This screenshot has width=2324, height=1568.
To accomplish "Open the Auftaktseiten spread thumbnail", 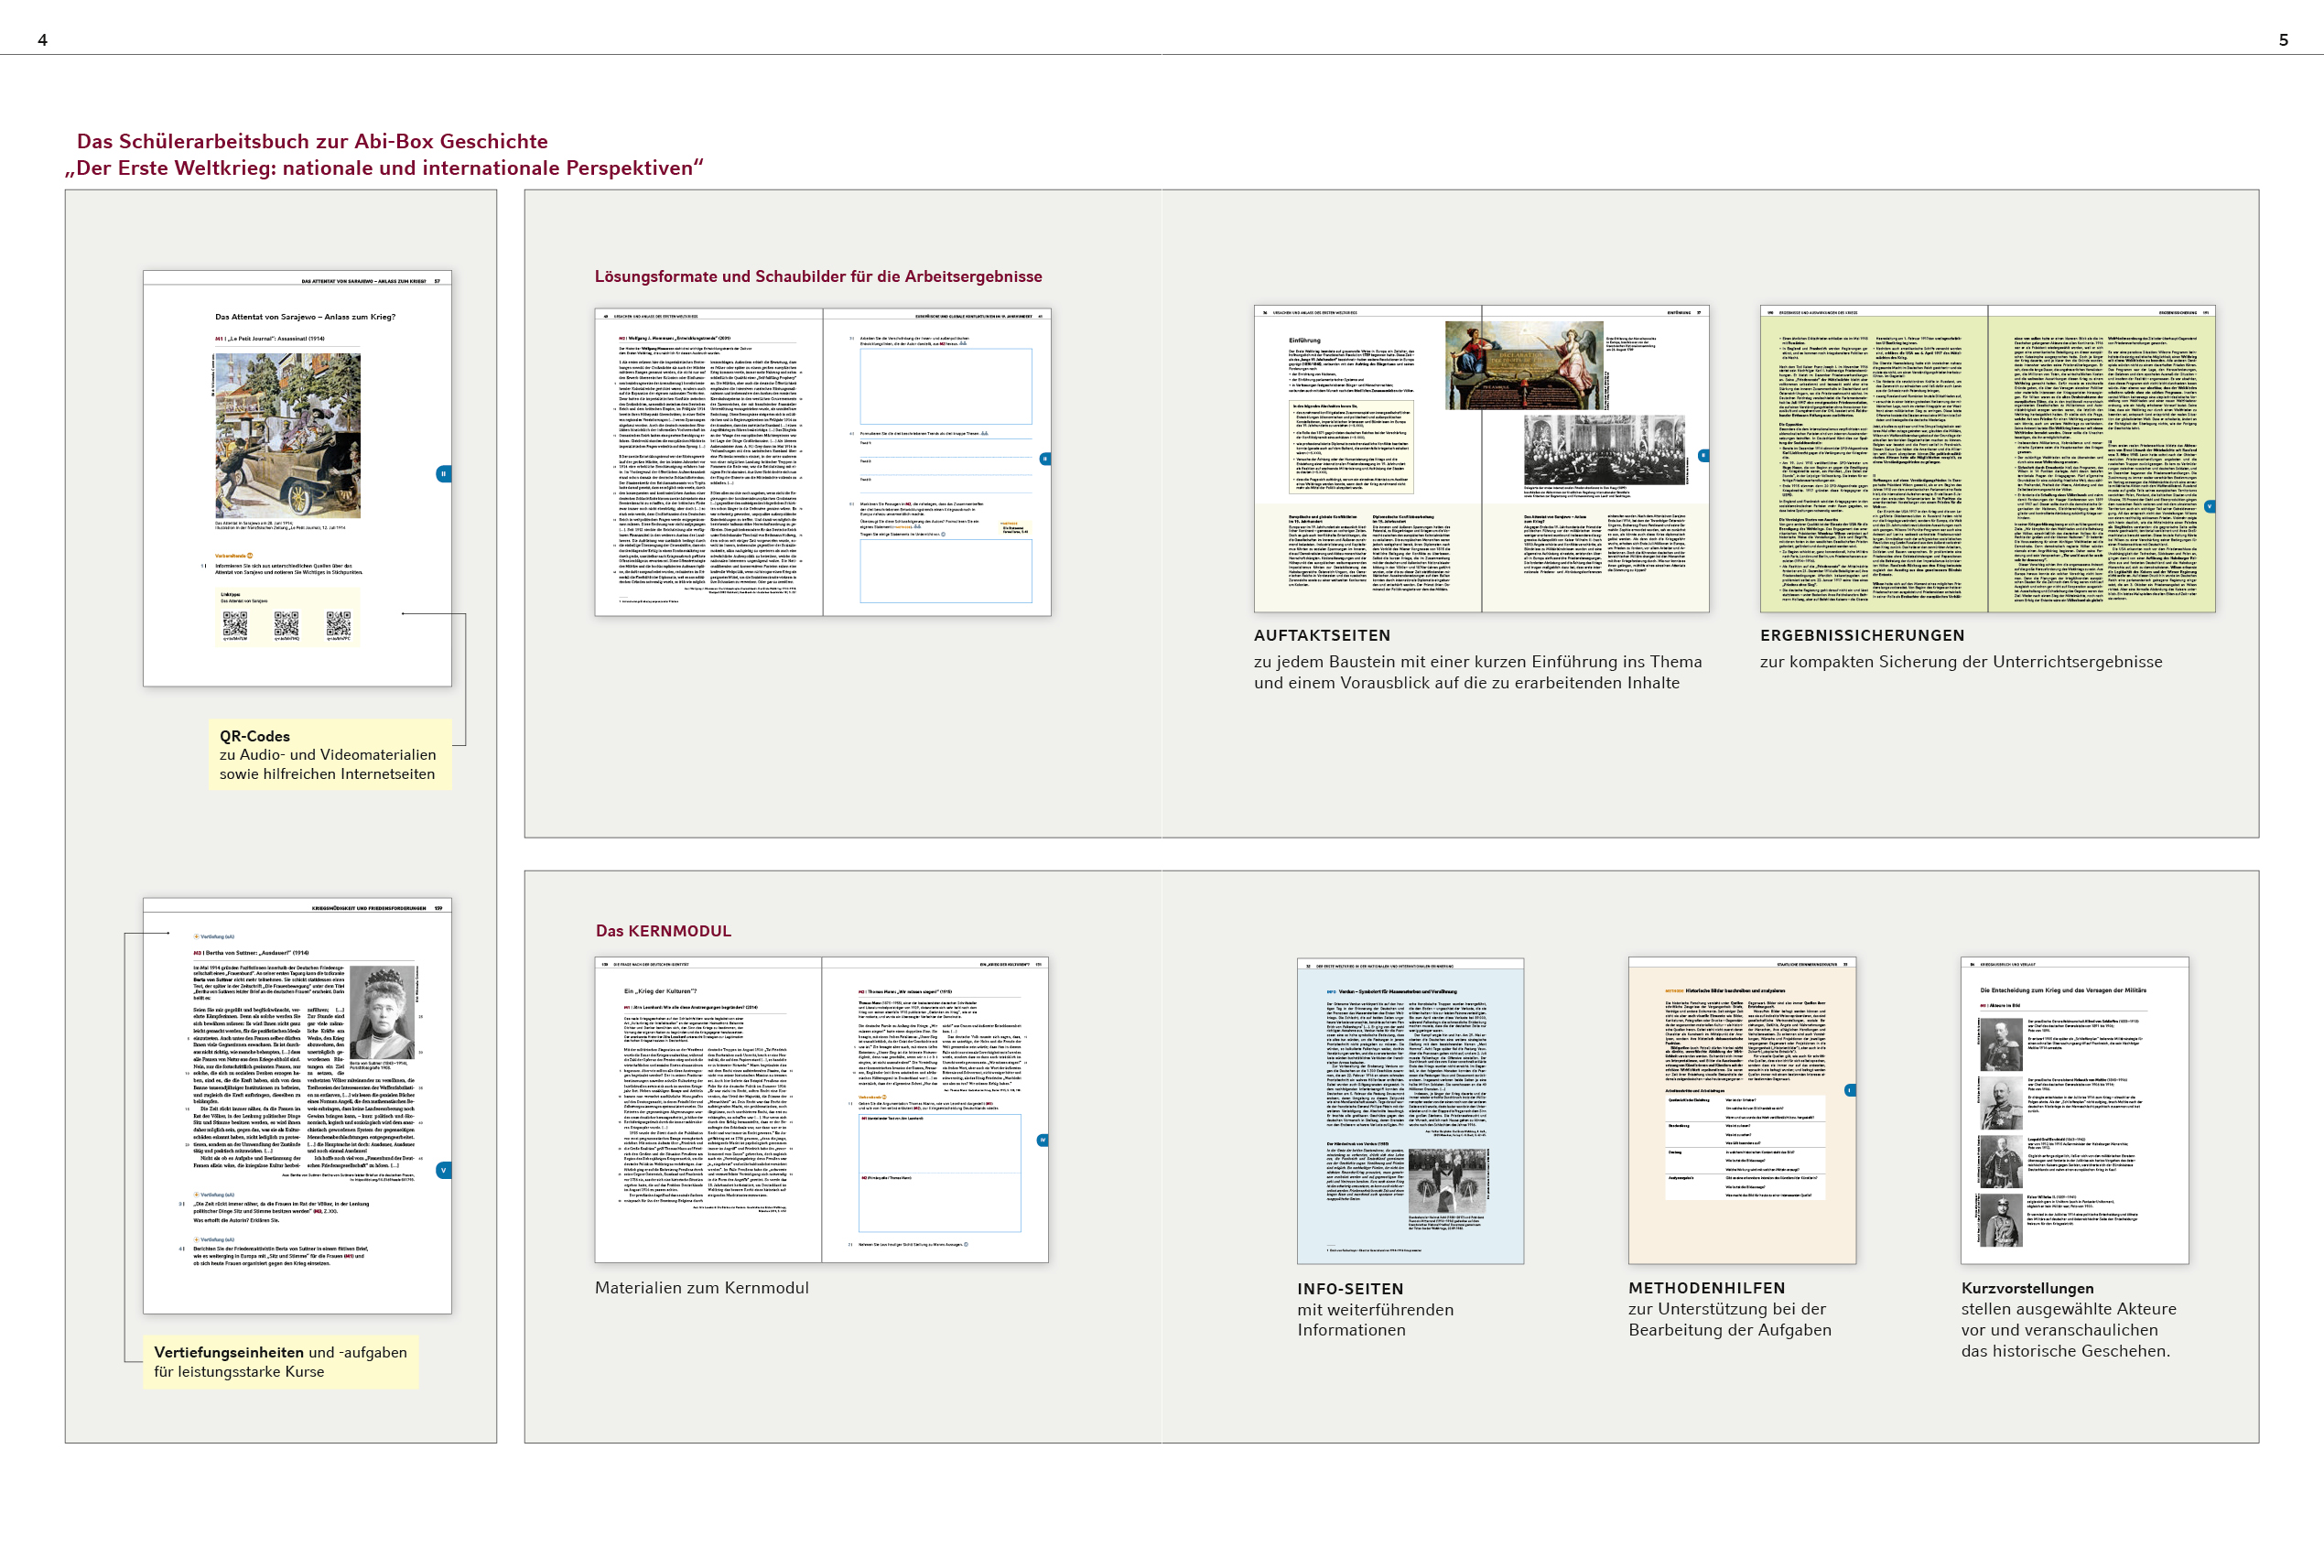I will (1481, 459).
